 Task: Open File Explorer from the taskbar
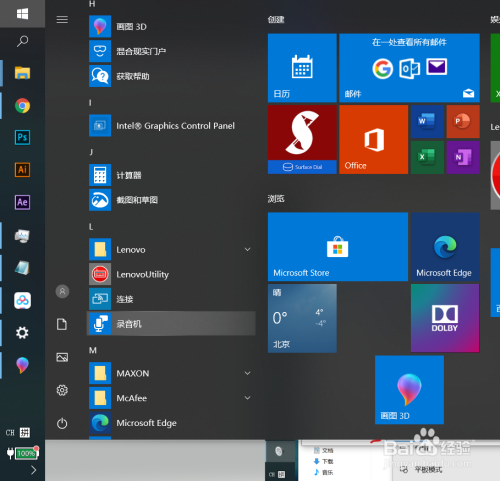pyautogui.click(x=22, y=73)
